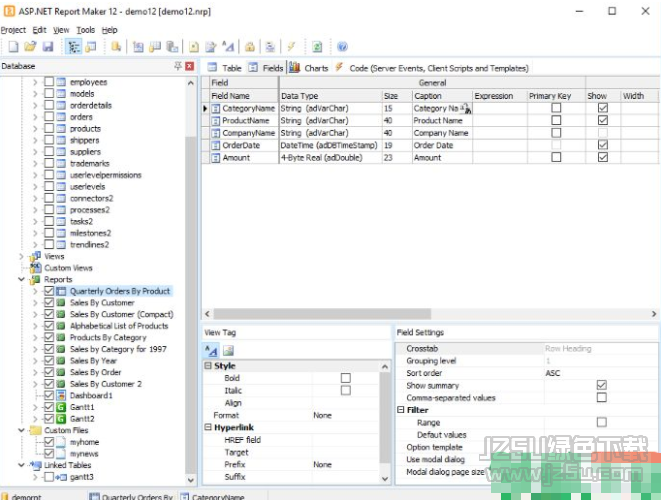Collapse the Style section
The image size is (661, 500).
208,366
